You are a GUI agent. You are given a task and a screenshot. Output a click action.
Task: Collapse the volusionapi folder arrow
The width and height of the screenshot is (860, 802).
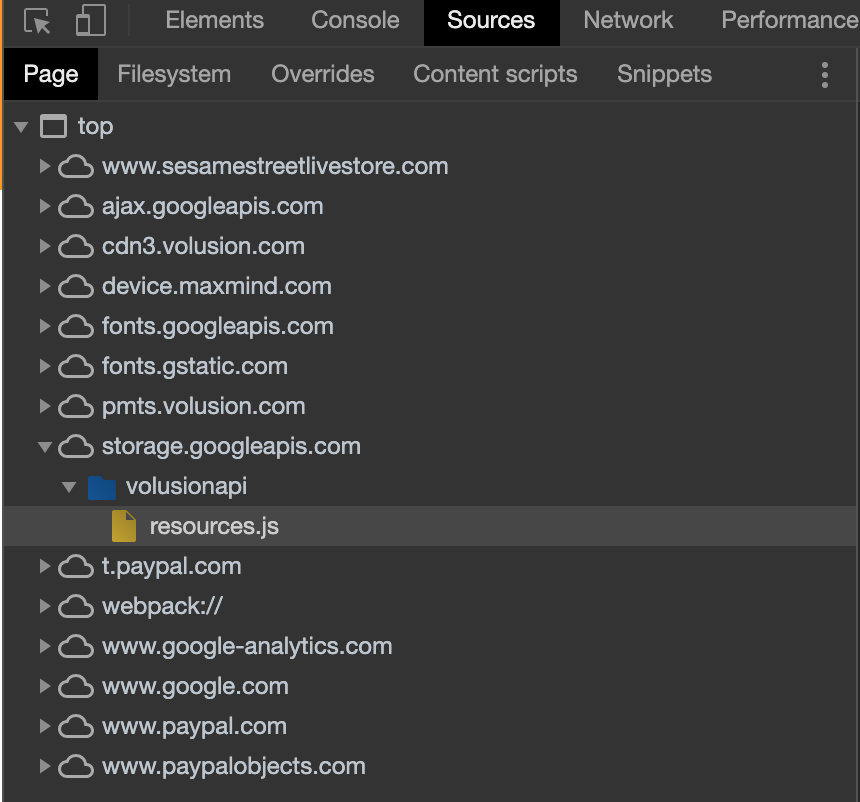click(69, 487)
